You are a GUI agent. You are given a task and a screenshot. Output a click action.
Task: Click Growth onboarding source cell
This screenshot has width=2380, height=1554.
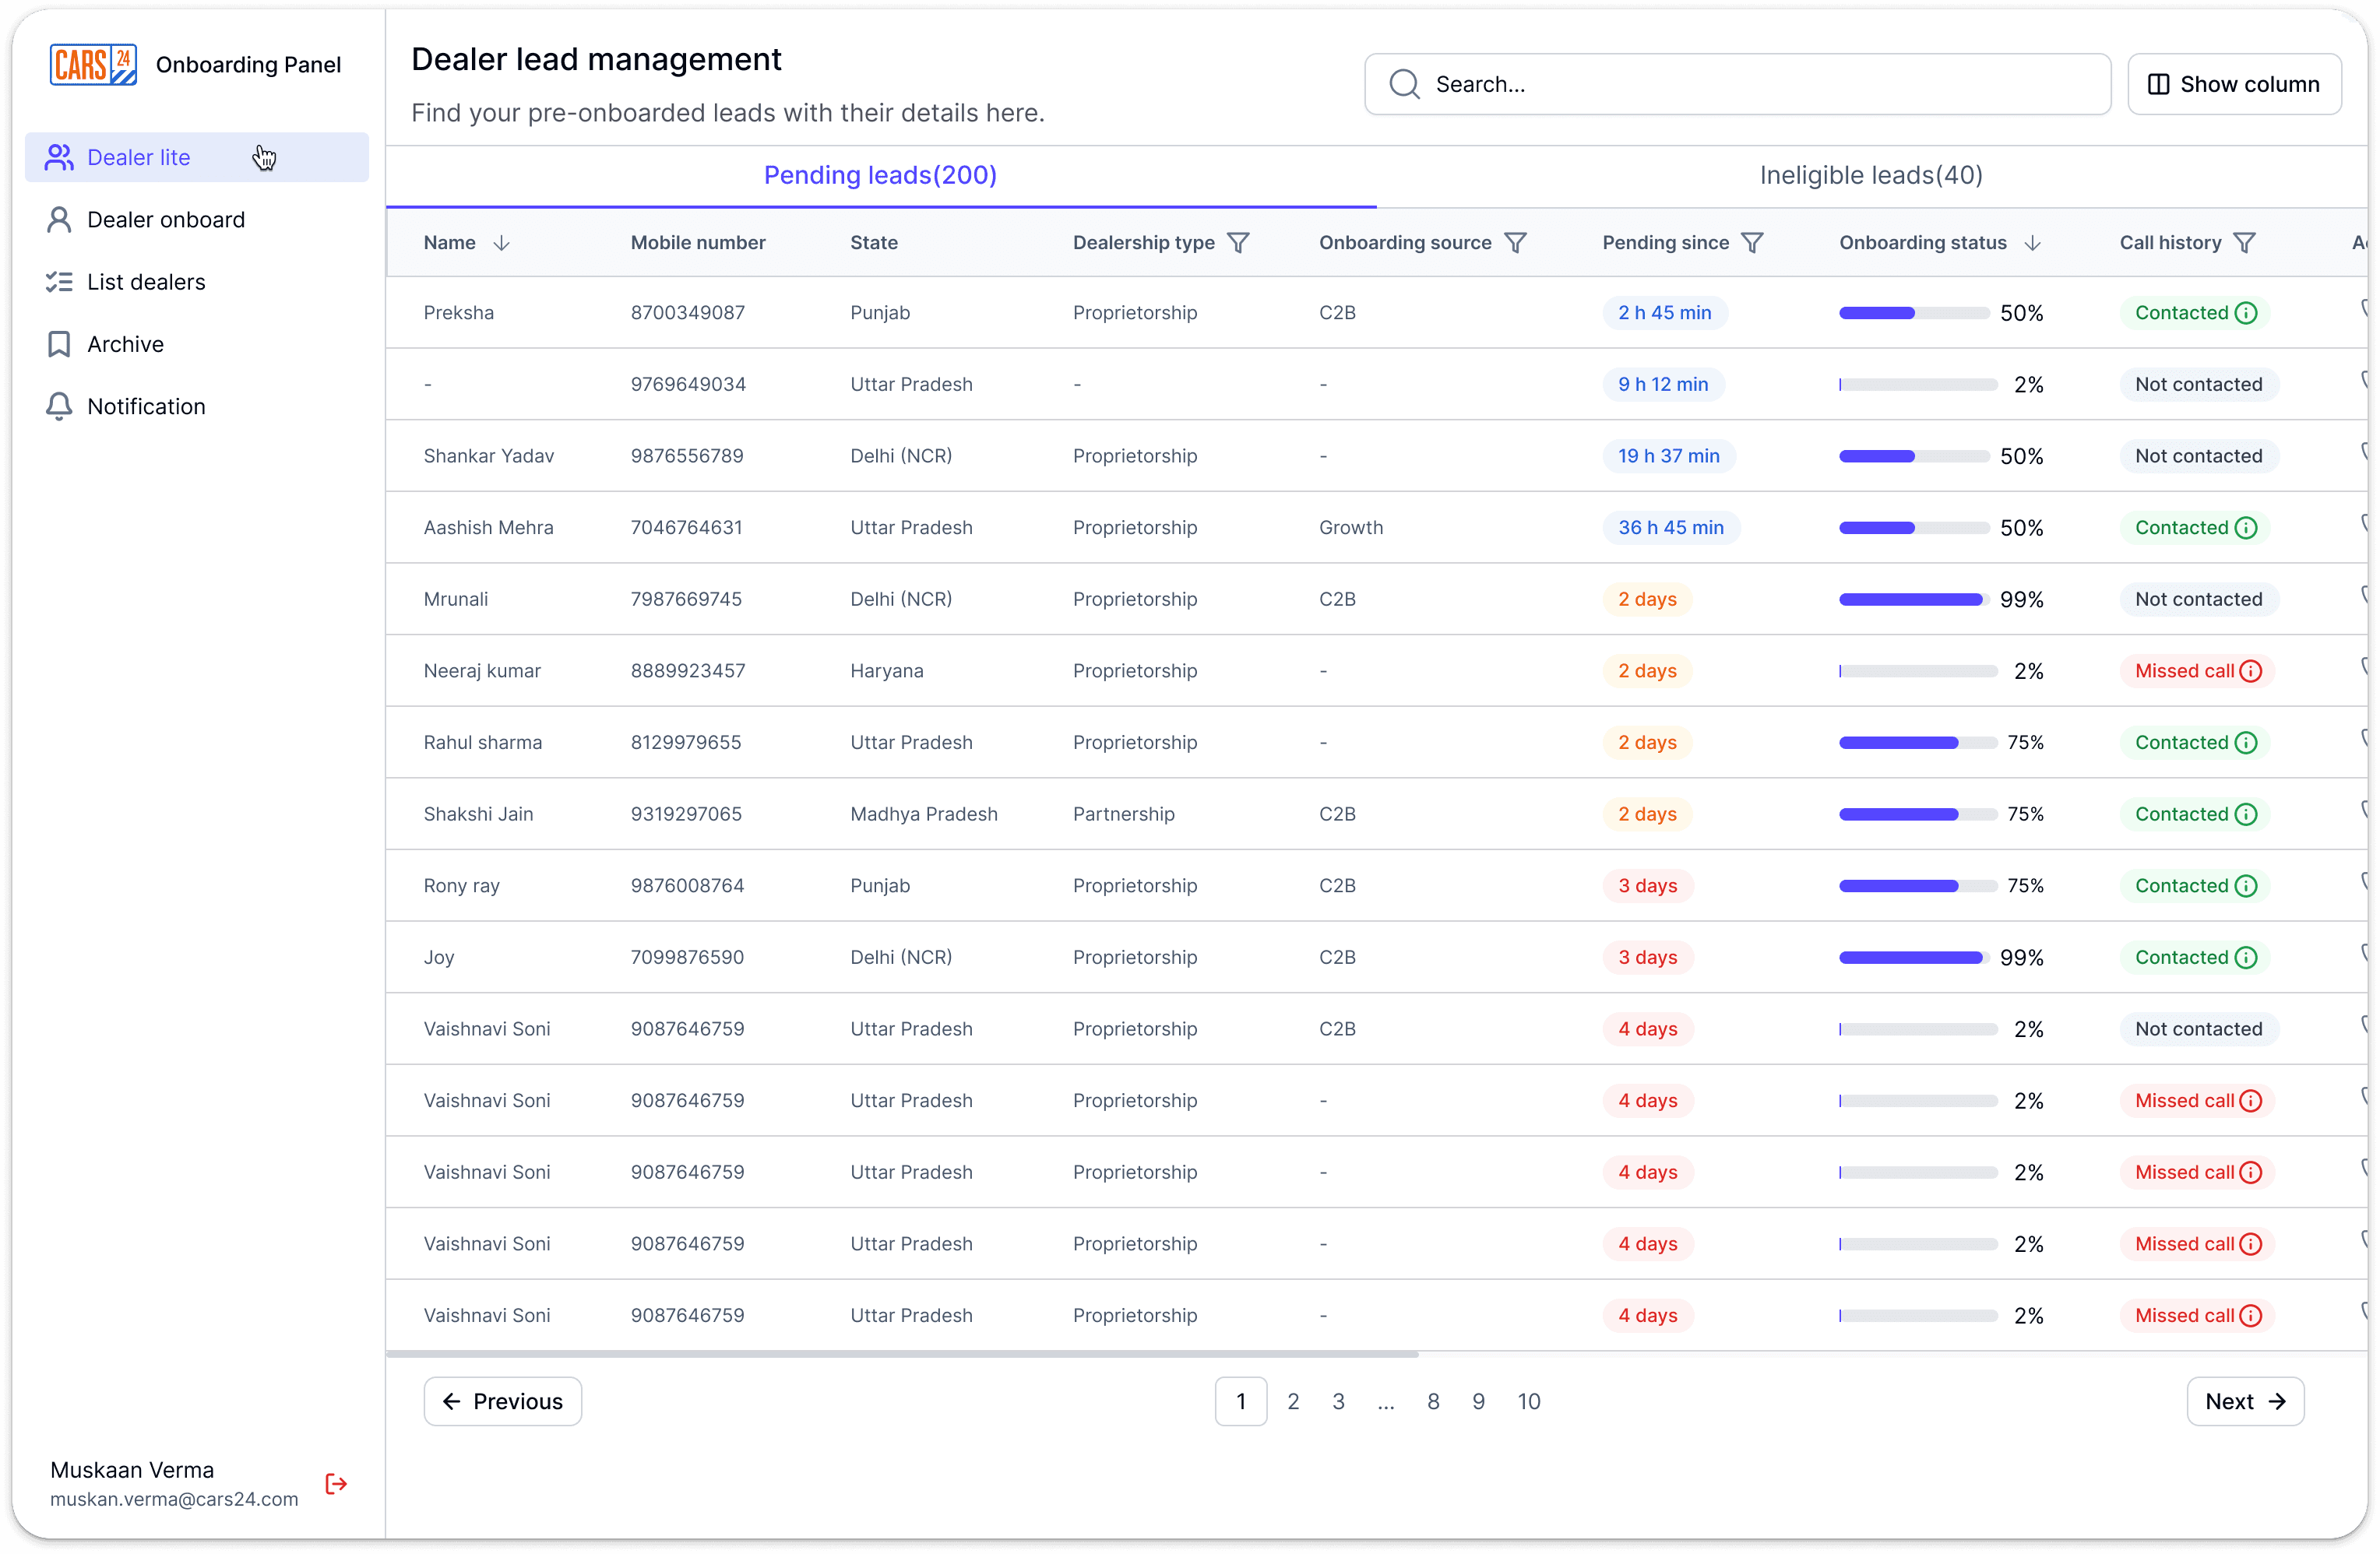click(x=1351, y=528)
